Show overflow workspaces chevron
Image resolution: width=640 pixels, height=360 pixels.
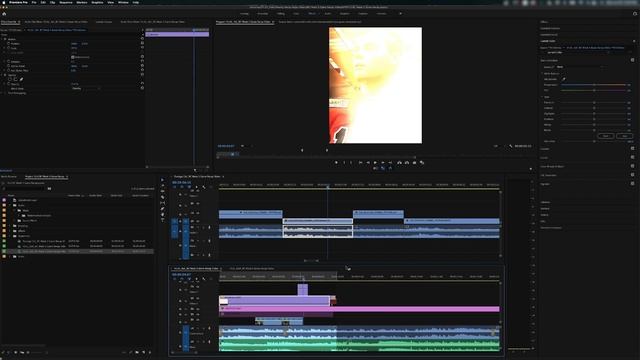[x=400, y=13]
